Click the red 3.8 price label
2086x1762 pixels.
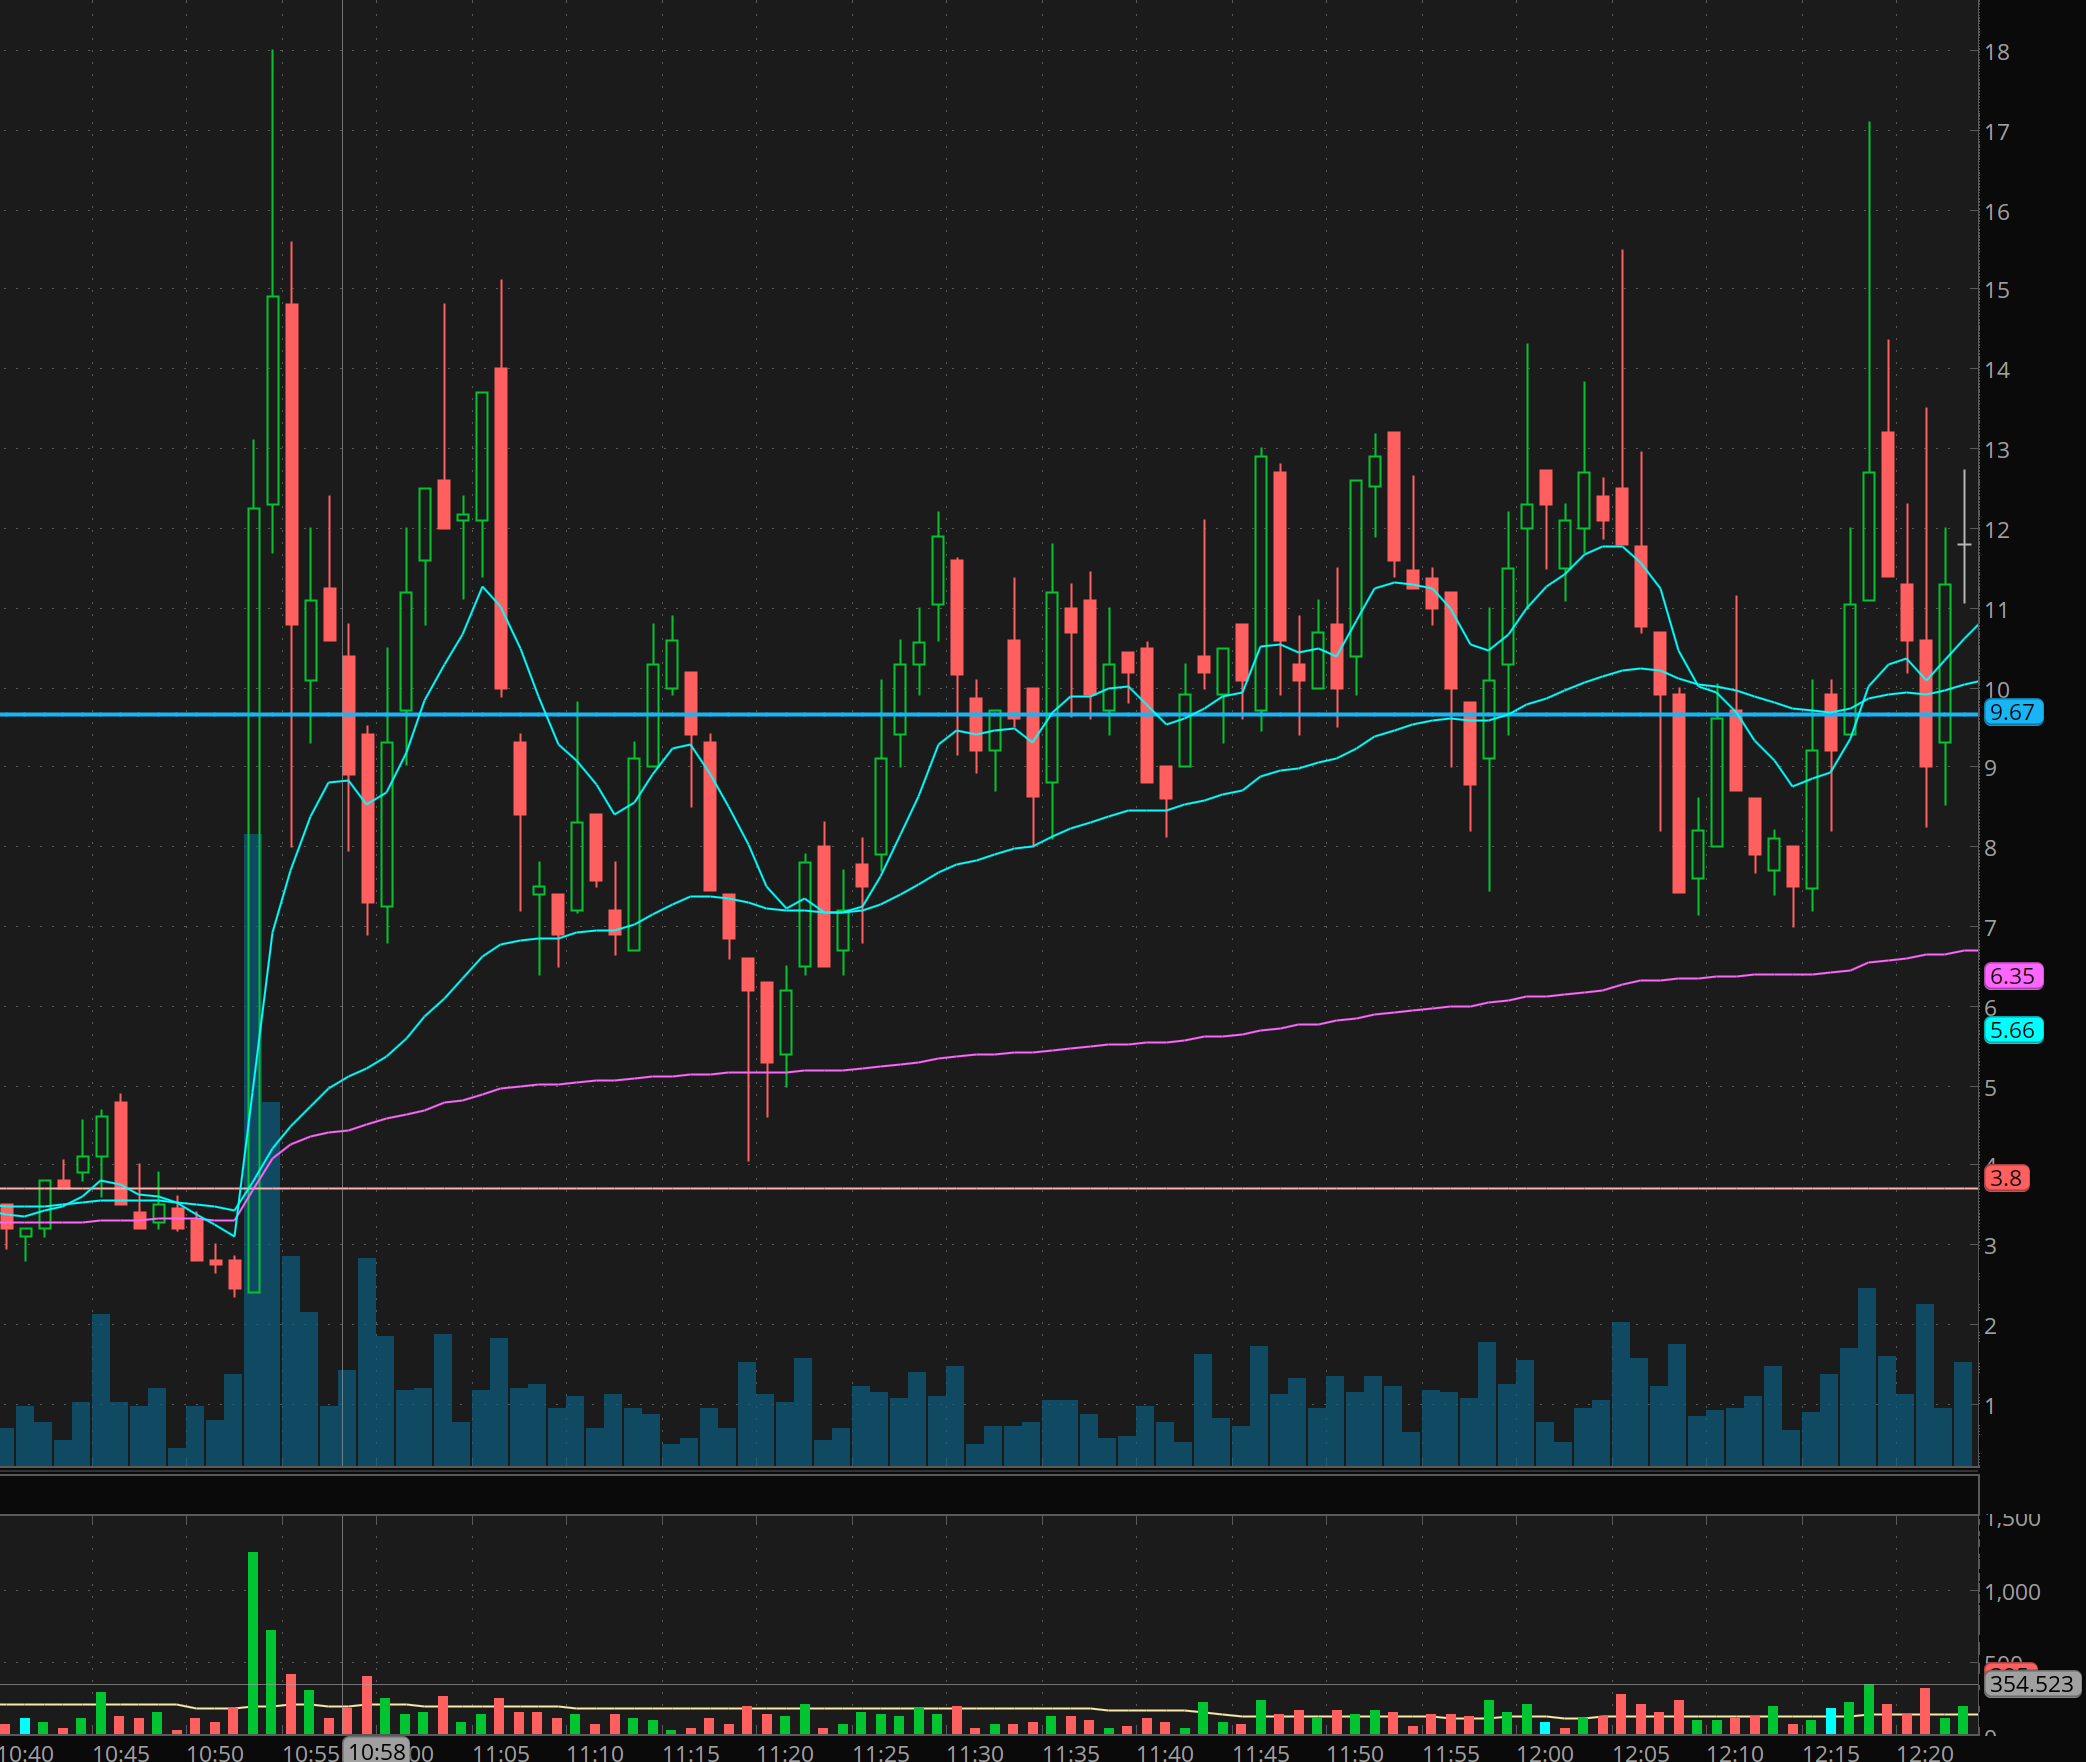[2005, 1178]
